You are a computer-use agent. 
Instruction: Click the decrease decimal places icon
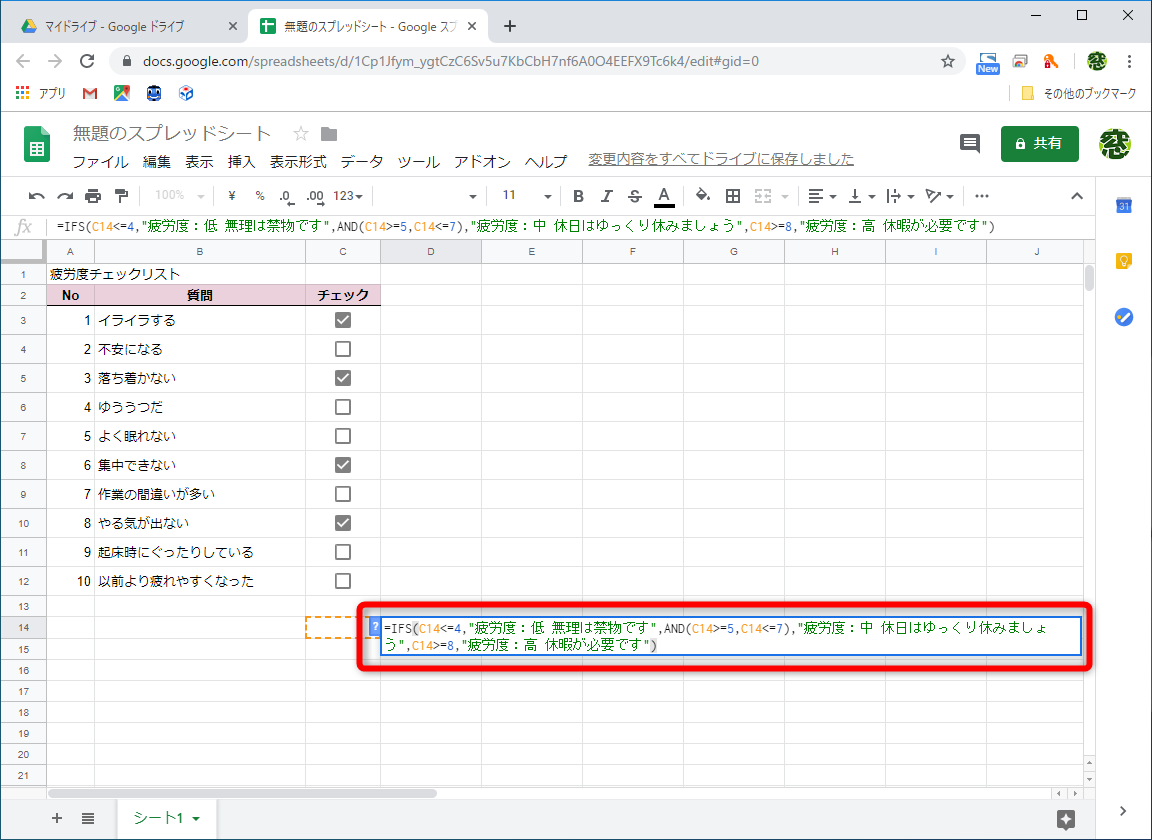[287, 196]
